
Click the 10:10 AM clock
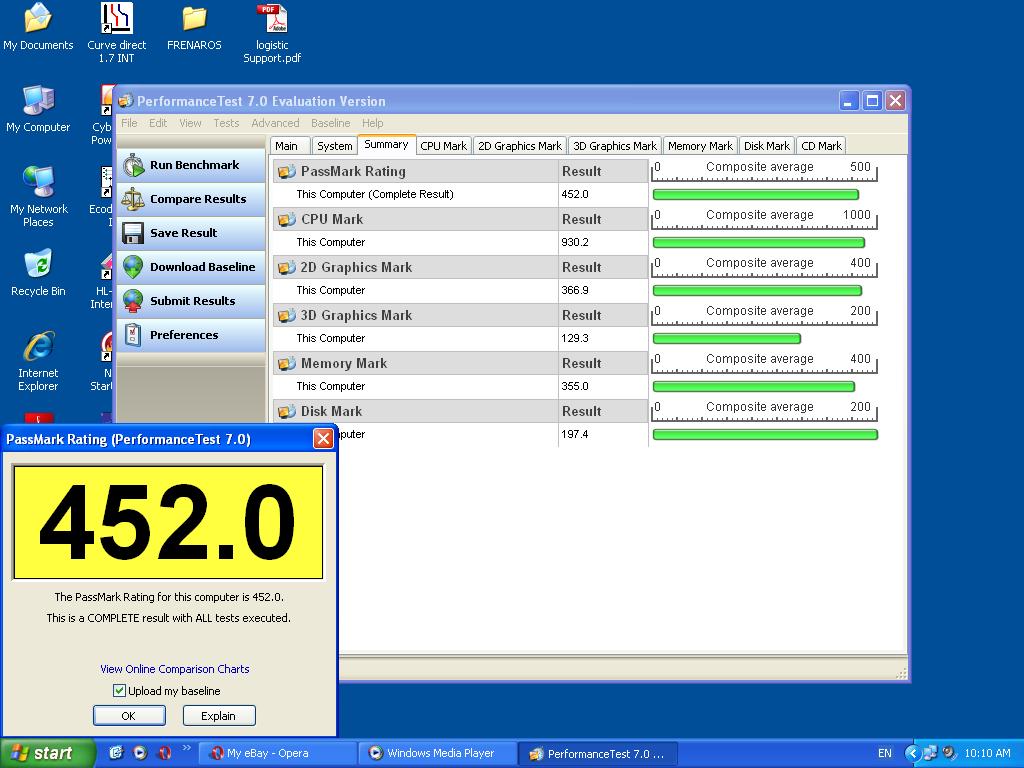pyautogui.click(x=987, y=753)
